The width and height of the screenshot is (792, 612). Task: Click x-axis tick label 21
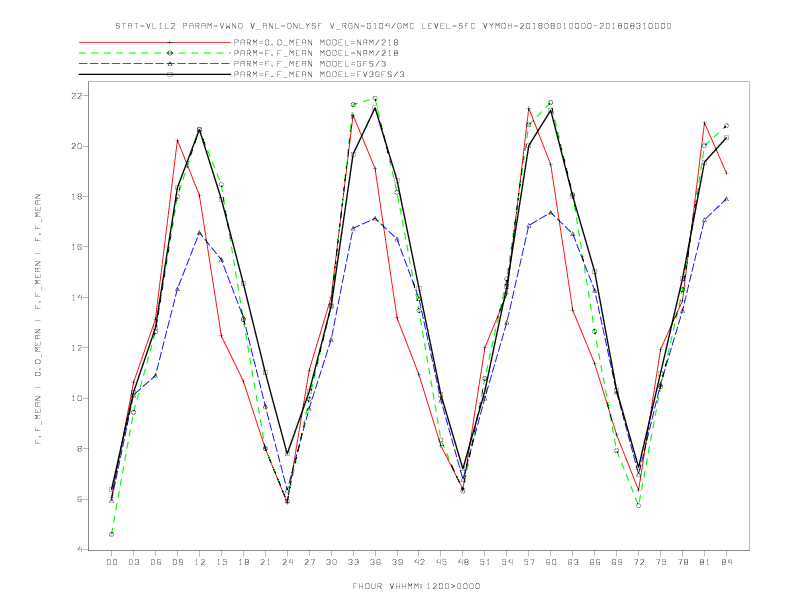[265, 562]
